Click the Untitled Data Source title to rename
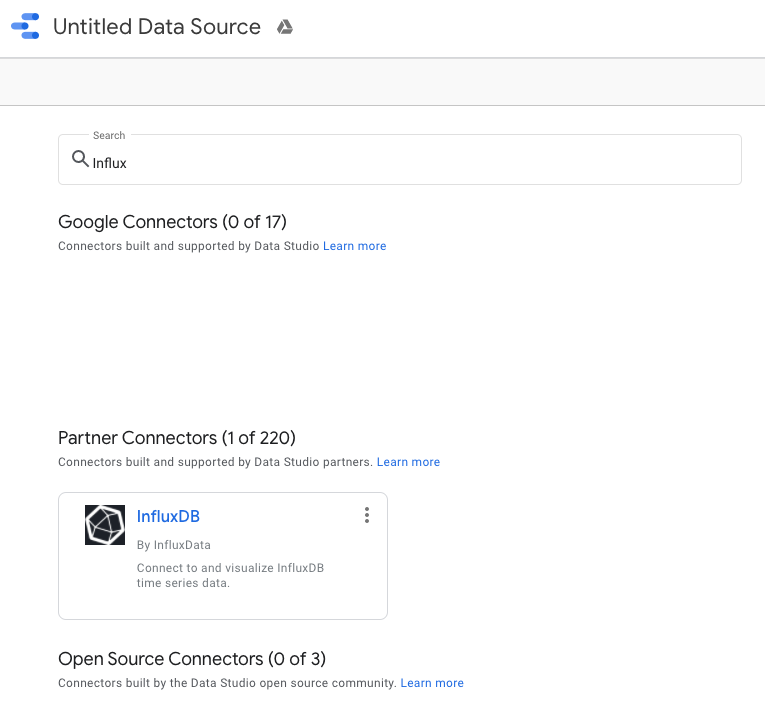 (x=157, y=26)
